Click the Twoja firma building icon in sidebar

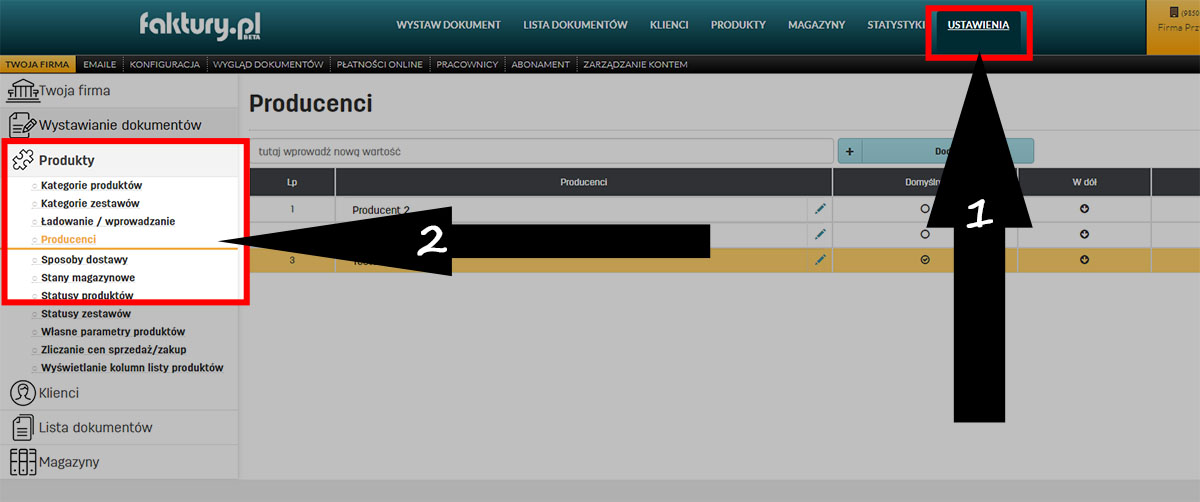(22, 90)
